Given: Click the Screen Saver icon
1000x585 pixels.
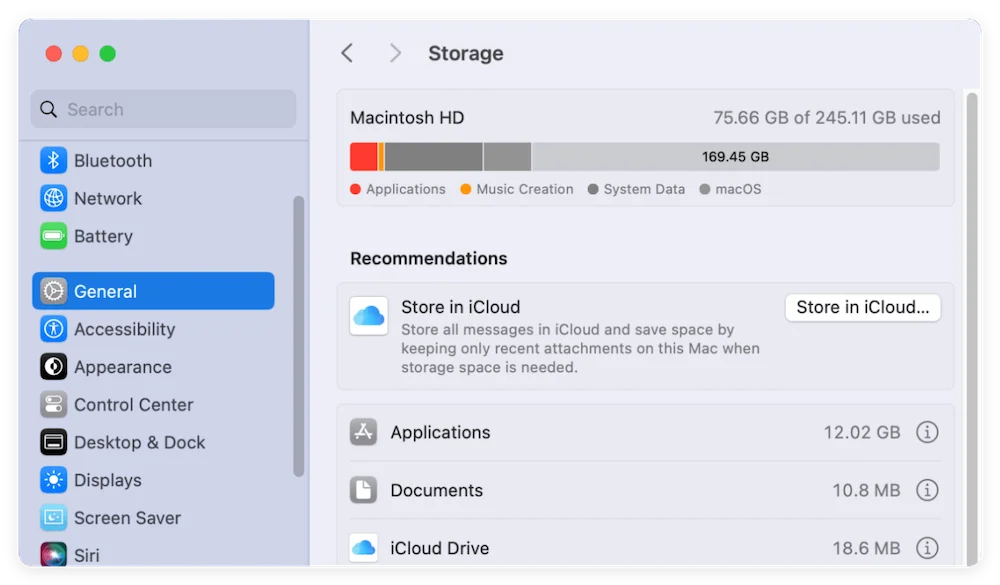Looking at the screenshot, I should (54, 517).
